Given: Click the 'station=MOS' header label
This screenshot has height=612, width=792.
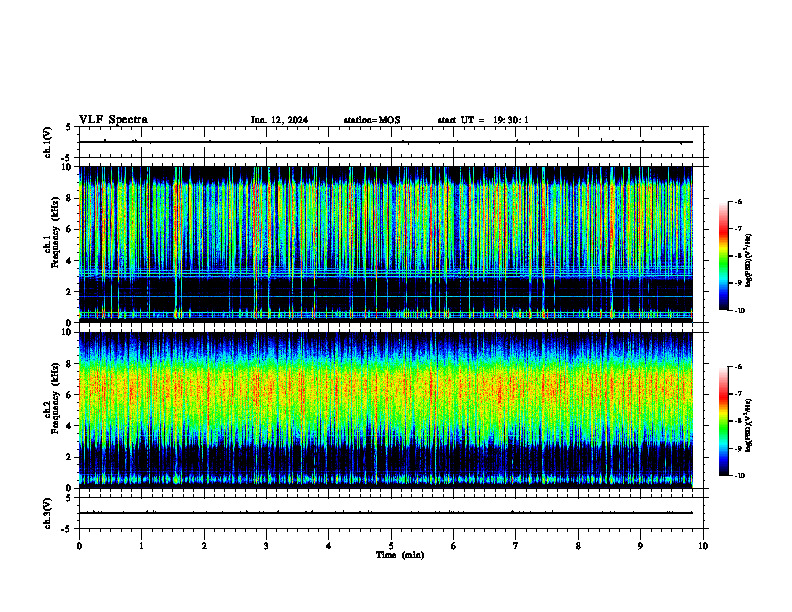Looking at the screenshot, I should coord(372,120).
